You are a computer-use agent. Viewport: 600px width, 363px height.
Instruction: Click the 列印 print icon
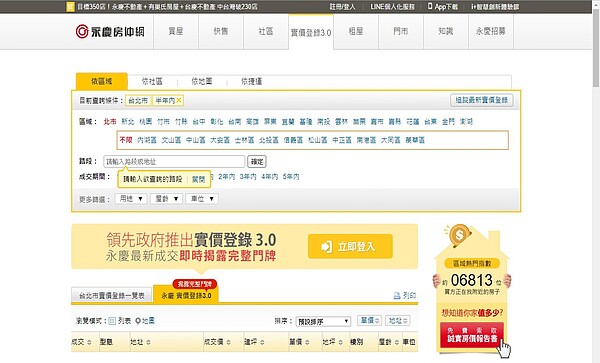(x=404, y=295)
